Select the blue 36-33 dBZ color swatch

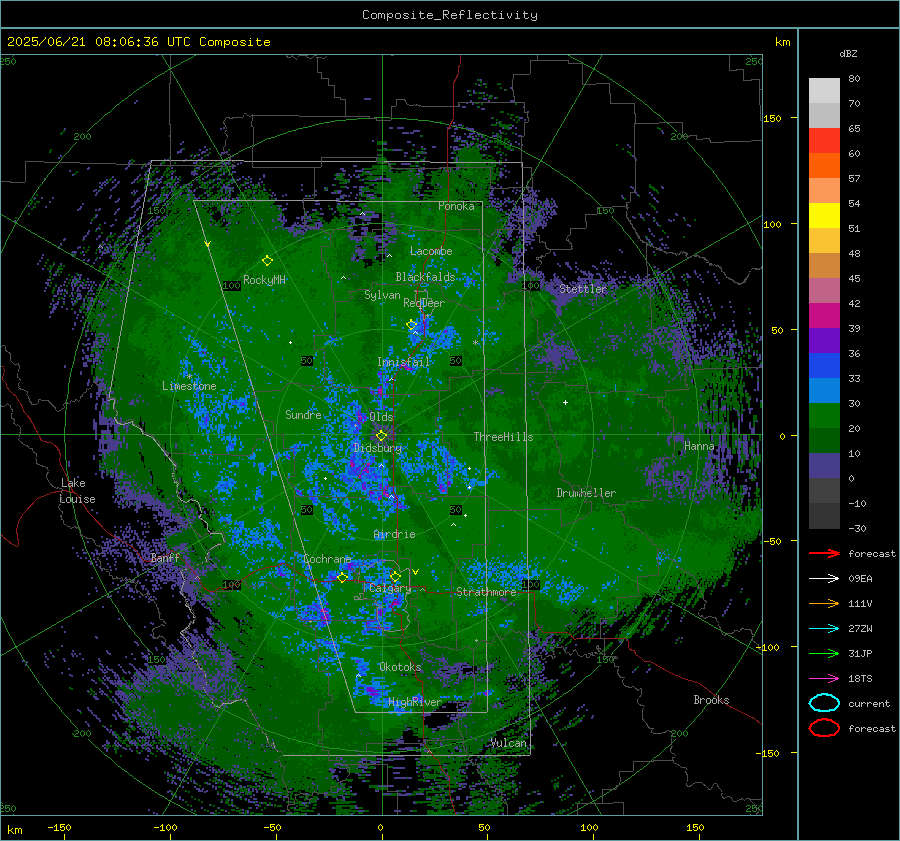coord(824,365)
